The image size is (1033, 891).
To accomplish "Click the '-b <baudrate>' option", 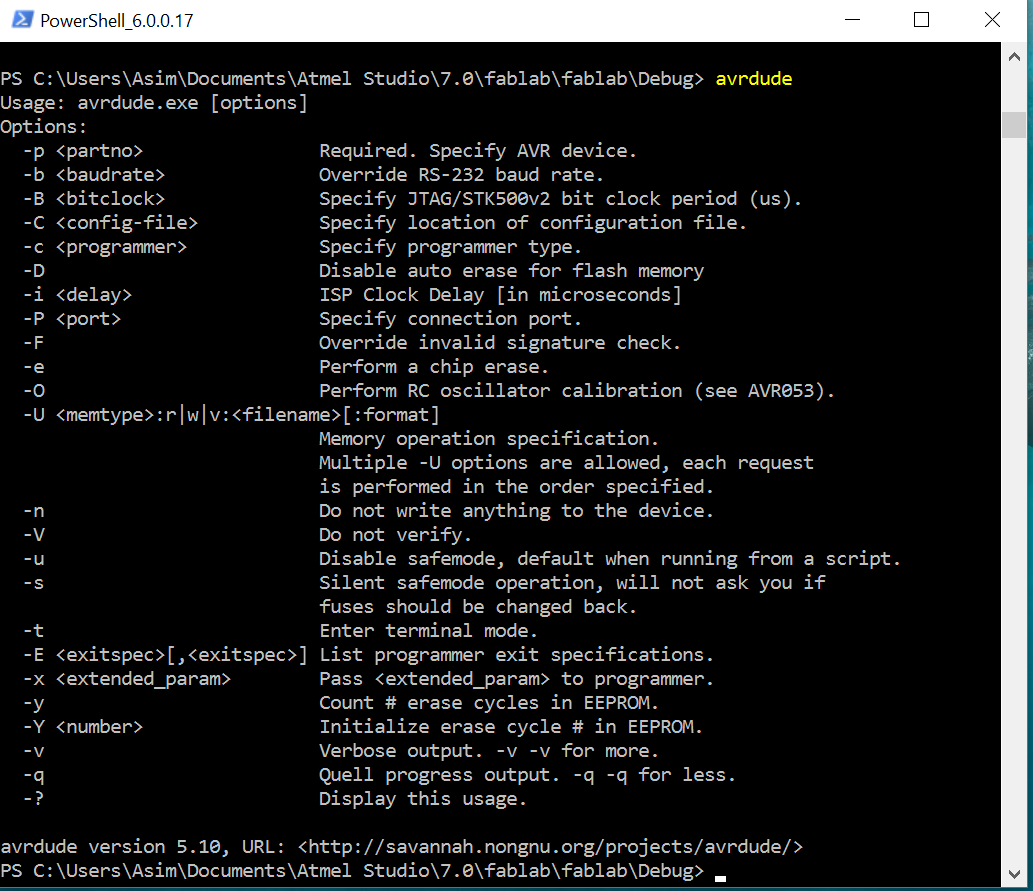I will click(94, 175).
